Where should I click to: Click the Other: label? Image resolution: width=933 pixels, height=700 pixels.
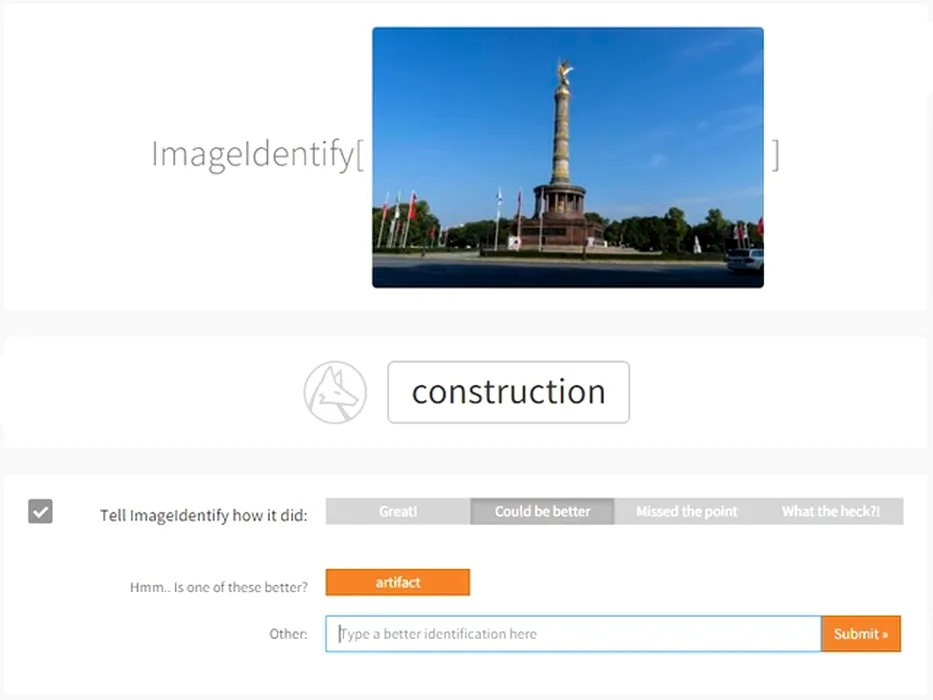coord(289,634)
